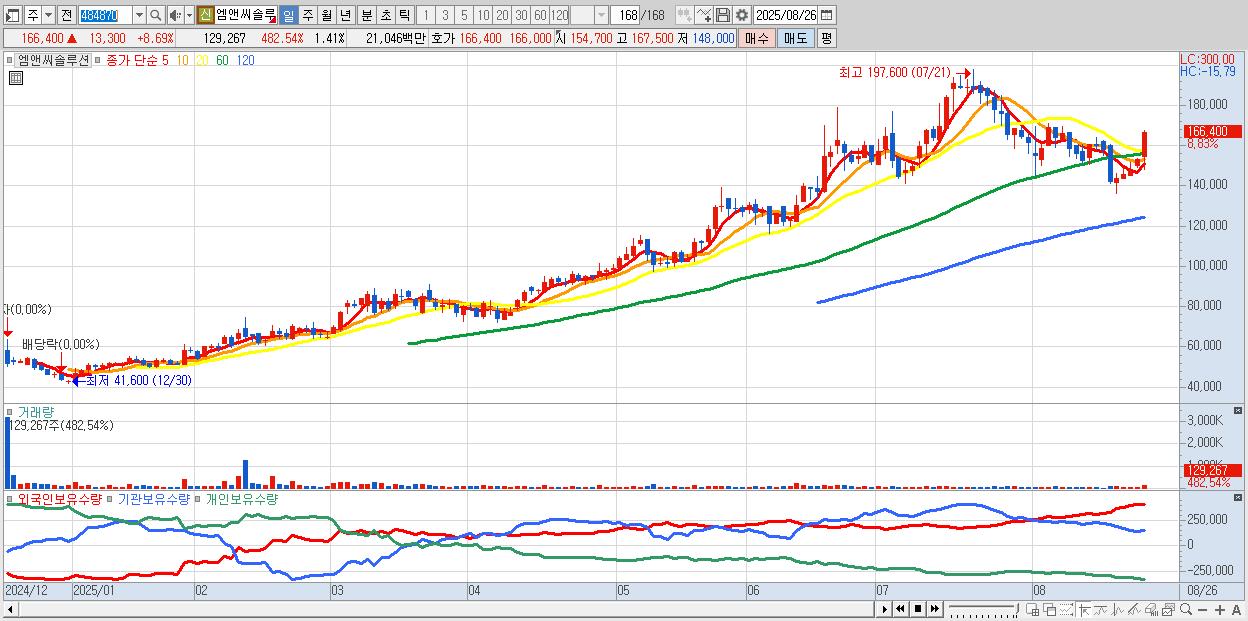Viewport: 1248px width, 621px height.
Task: Switch to weekly 주 period button
Action: click(x=307, y=15)
